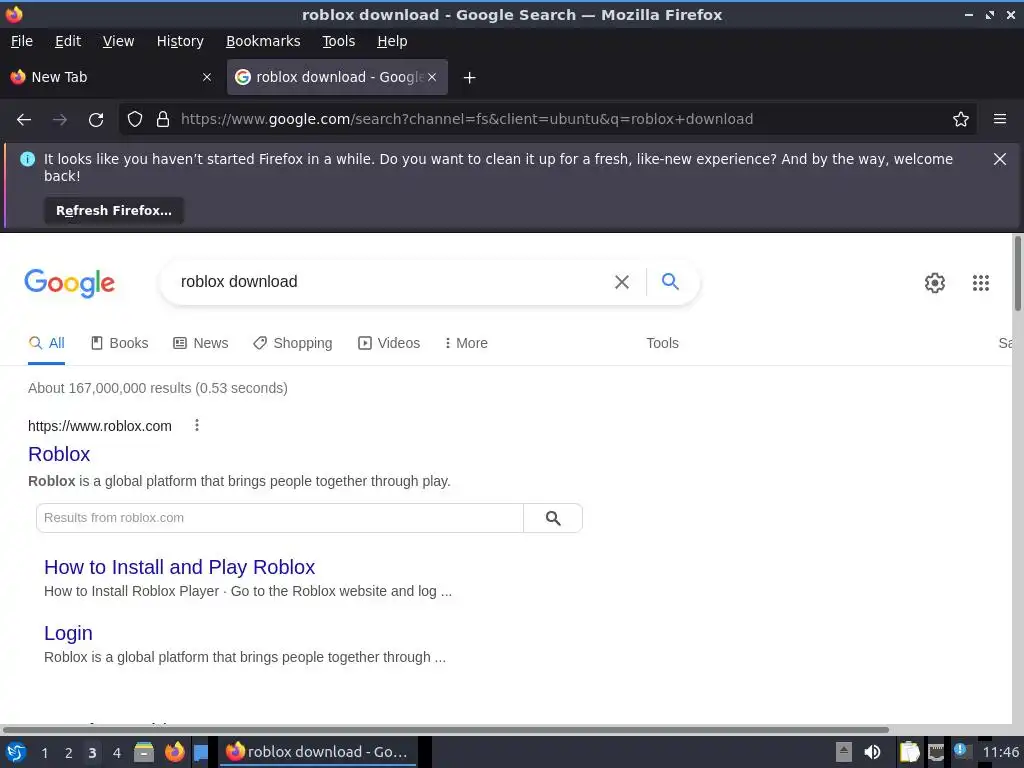1024x768 pixels.
Task: Expand the More search categories dropdown
Action: (466, 344)
